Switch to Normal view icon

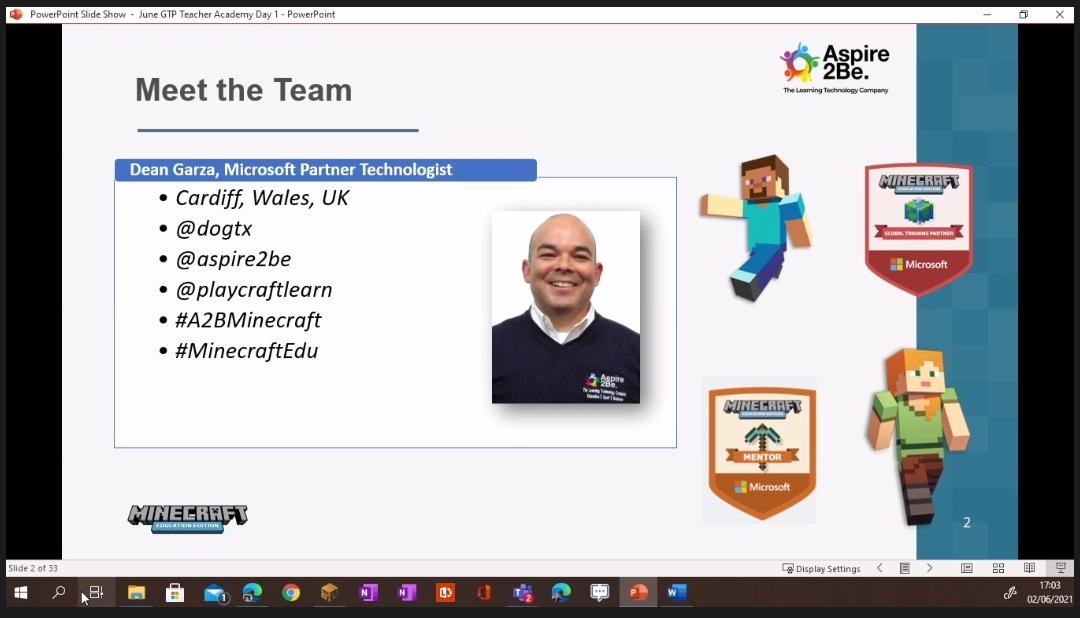point(967,568)
